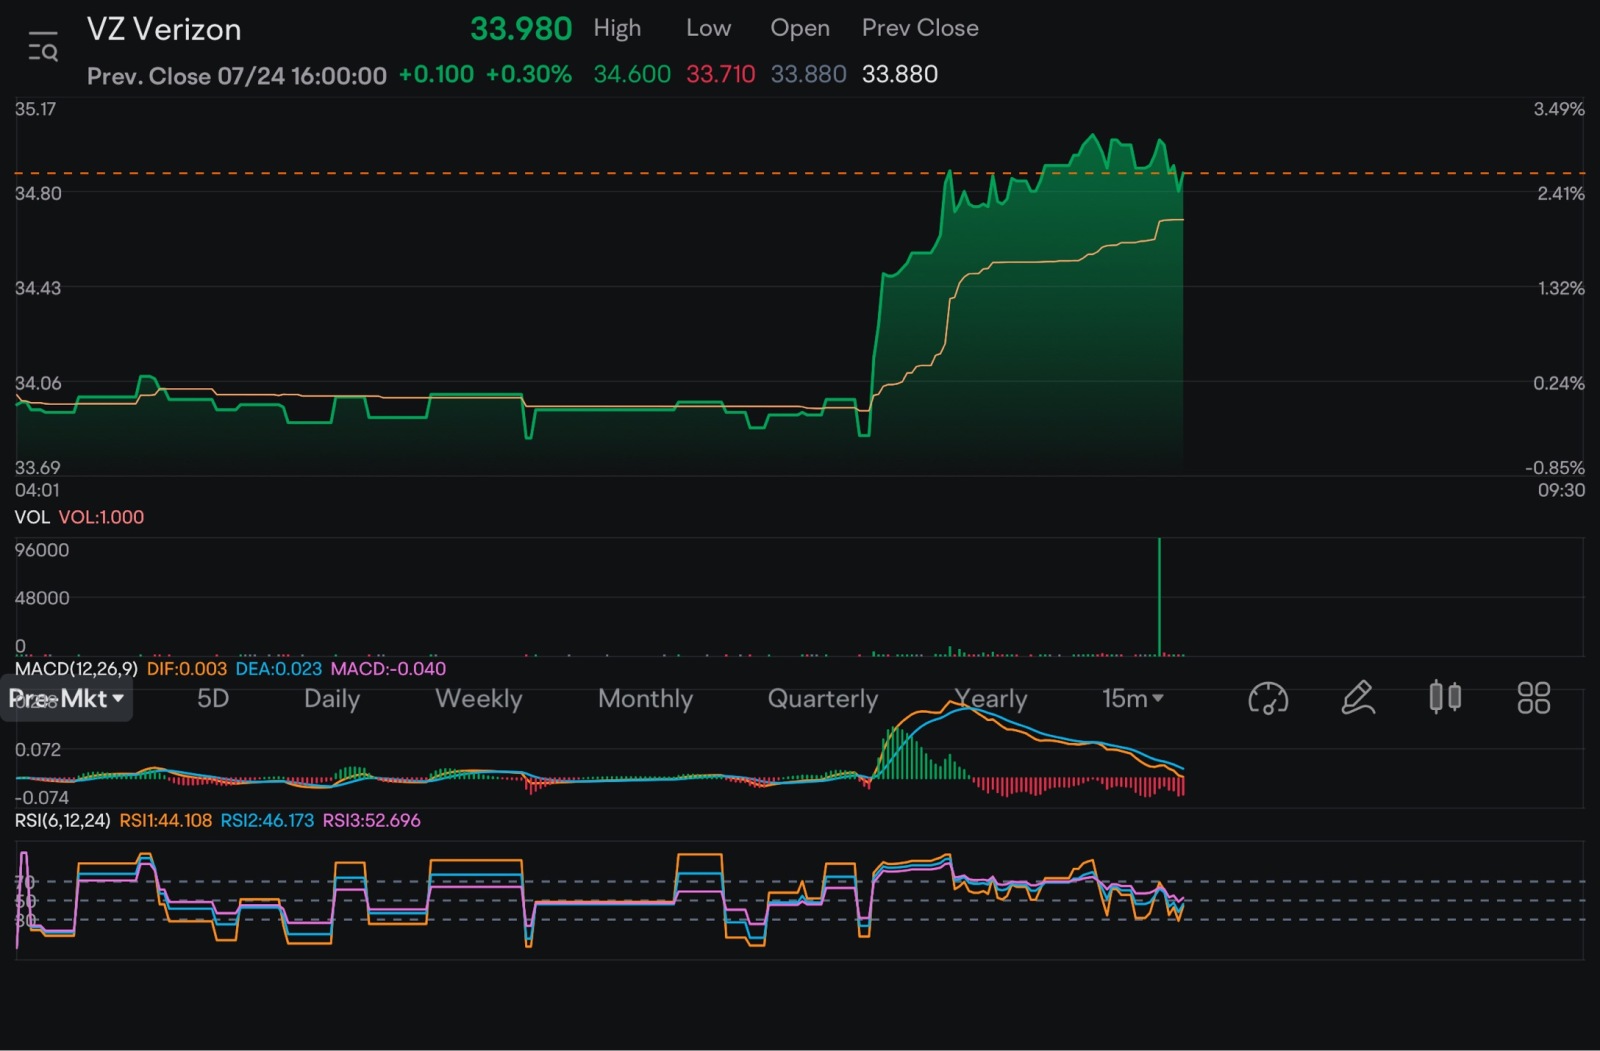The width and height of the screenshot is (1600, 1051).
Task: Click the Low value 33.710
Action: coord(720,74)
